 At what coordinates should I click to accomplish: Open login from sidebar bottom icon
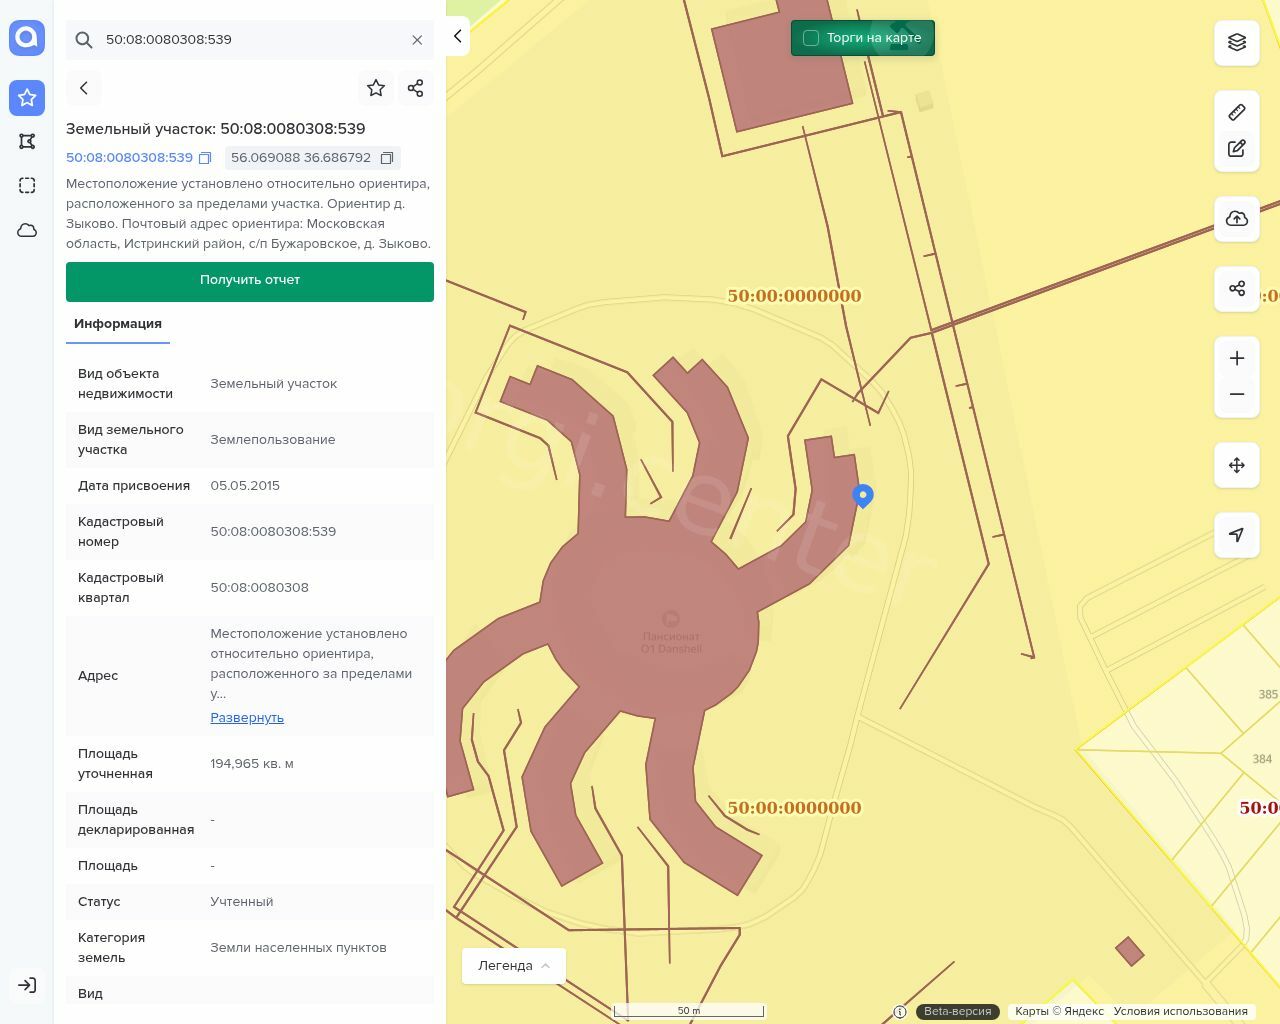pos(27,985)
